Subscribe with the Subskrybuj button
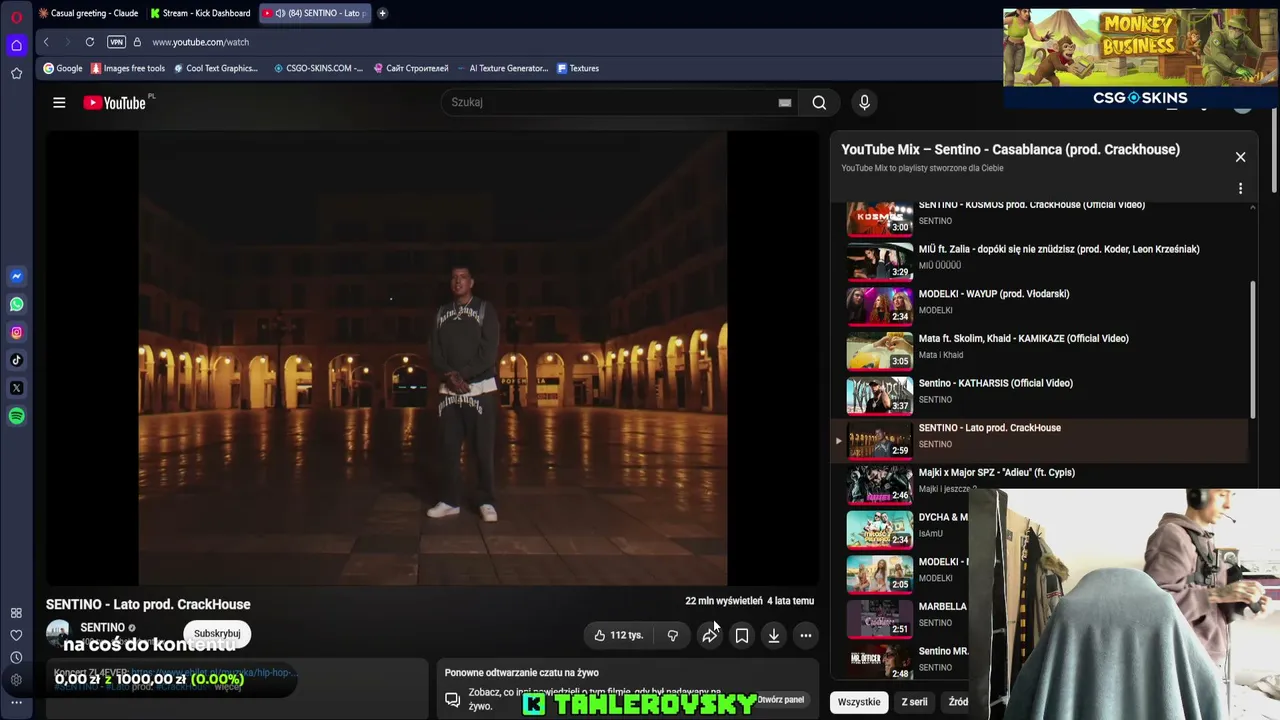 217,633
